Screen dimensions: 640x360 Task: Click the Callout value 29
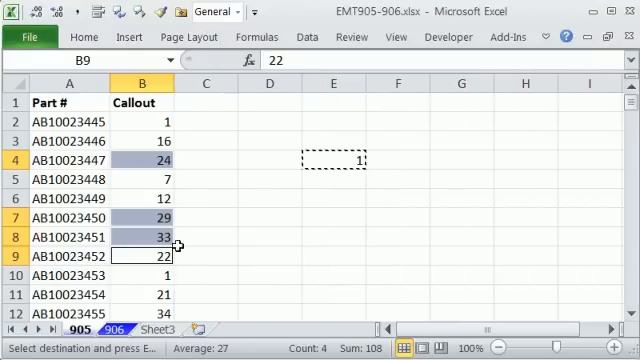click(142, 218)
